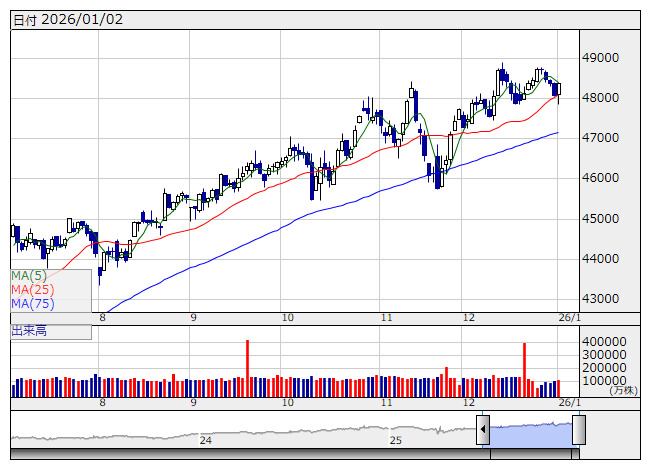Click the left range slider handle
The height and width of the screenshot is (470, 653).
coord(483,430)
